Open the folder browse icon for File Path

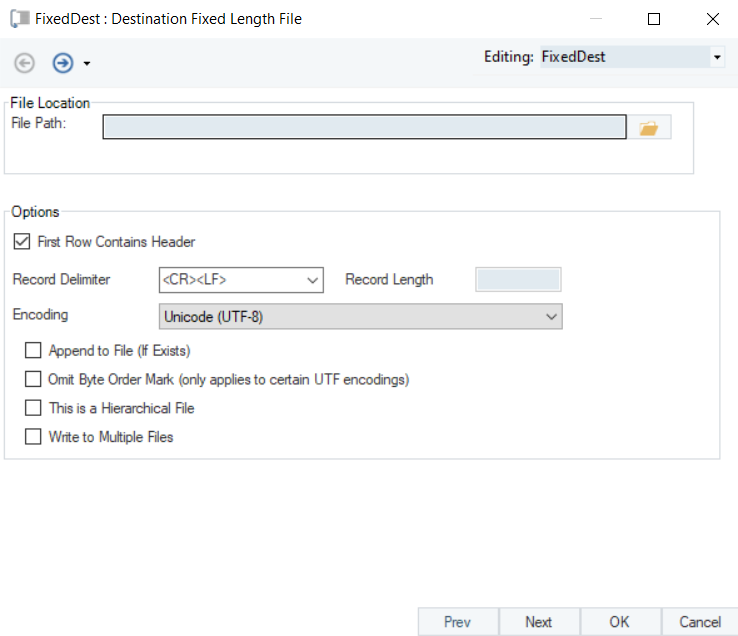click(649, 128)
